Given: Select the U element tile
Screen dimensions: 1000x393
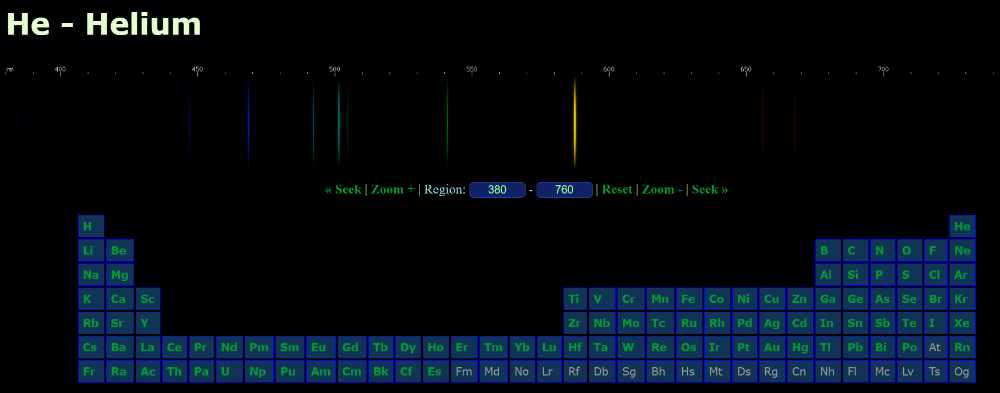Looking at the screenshot, I should [x=229, y=371].
